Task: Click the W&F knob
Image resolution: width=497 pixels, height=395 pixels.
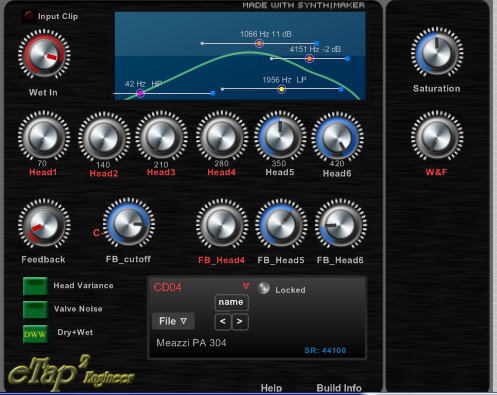Action: [x=437, y=136]
